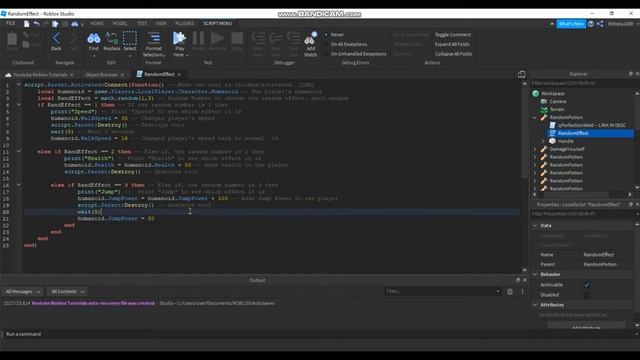
Task: Open the Replace tool in ribbon
Action: pyautogui.click(x=111, y=38)
